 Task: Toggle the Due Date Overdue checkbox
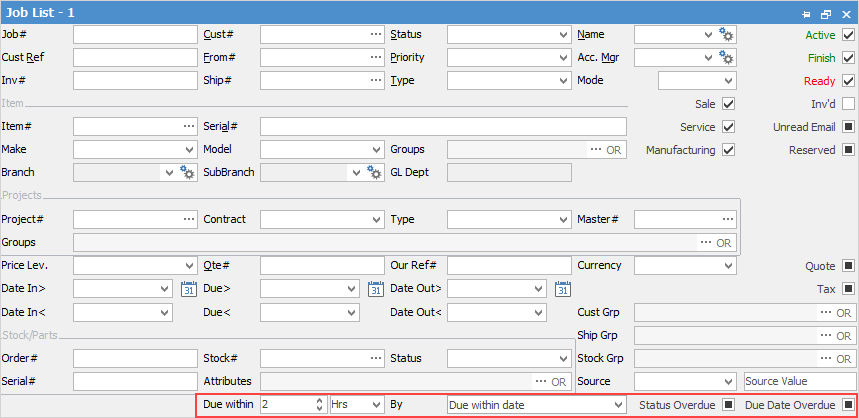tap(848, 405)
